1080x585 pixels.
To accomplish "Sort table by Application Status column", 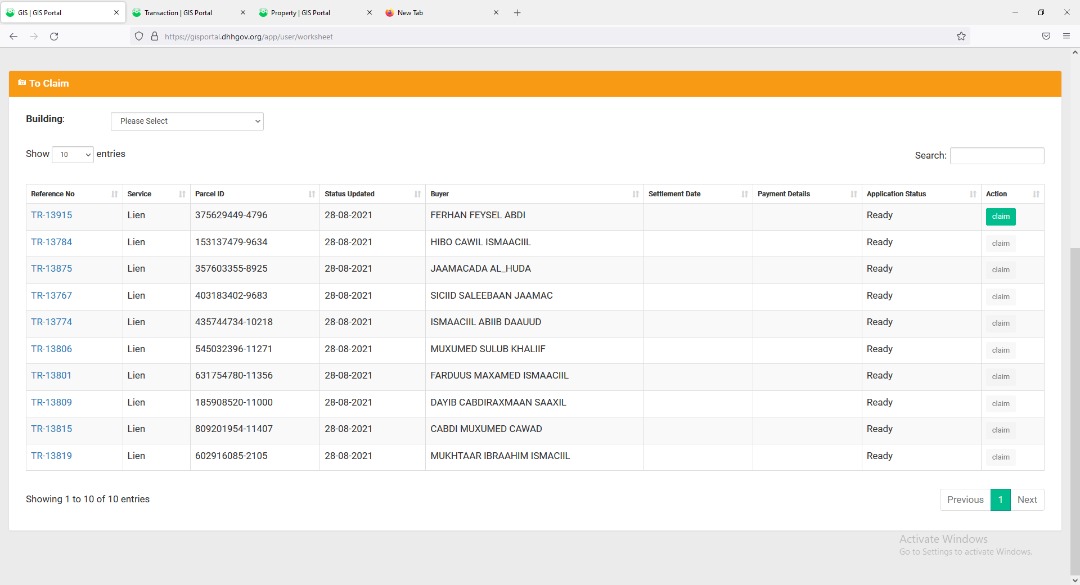I will coord(922,194).
